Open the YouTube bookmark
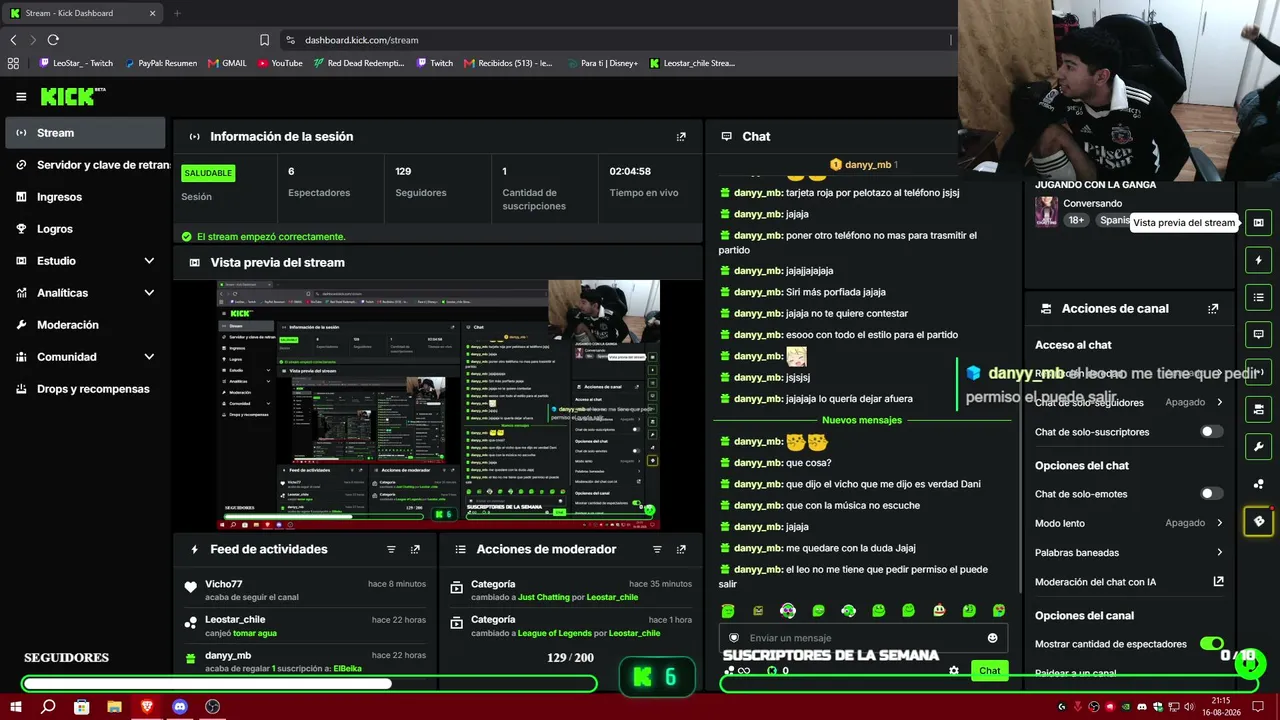Screen dimensions: 1280x720 click(x=280, y=63)
